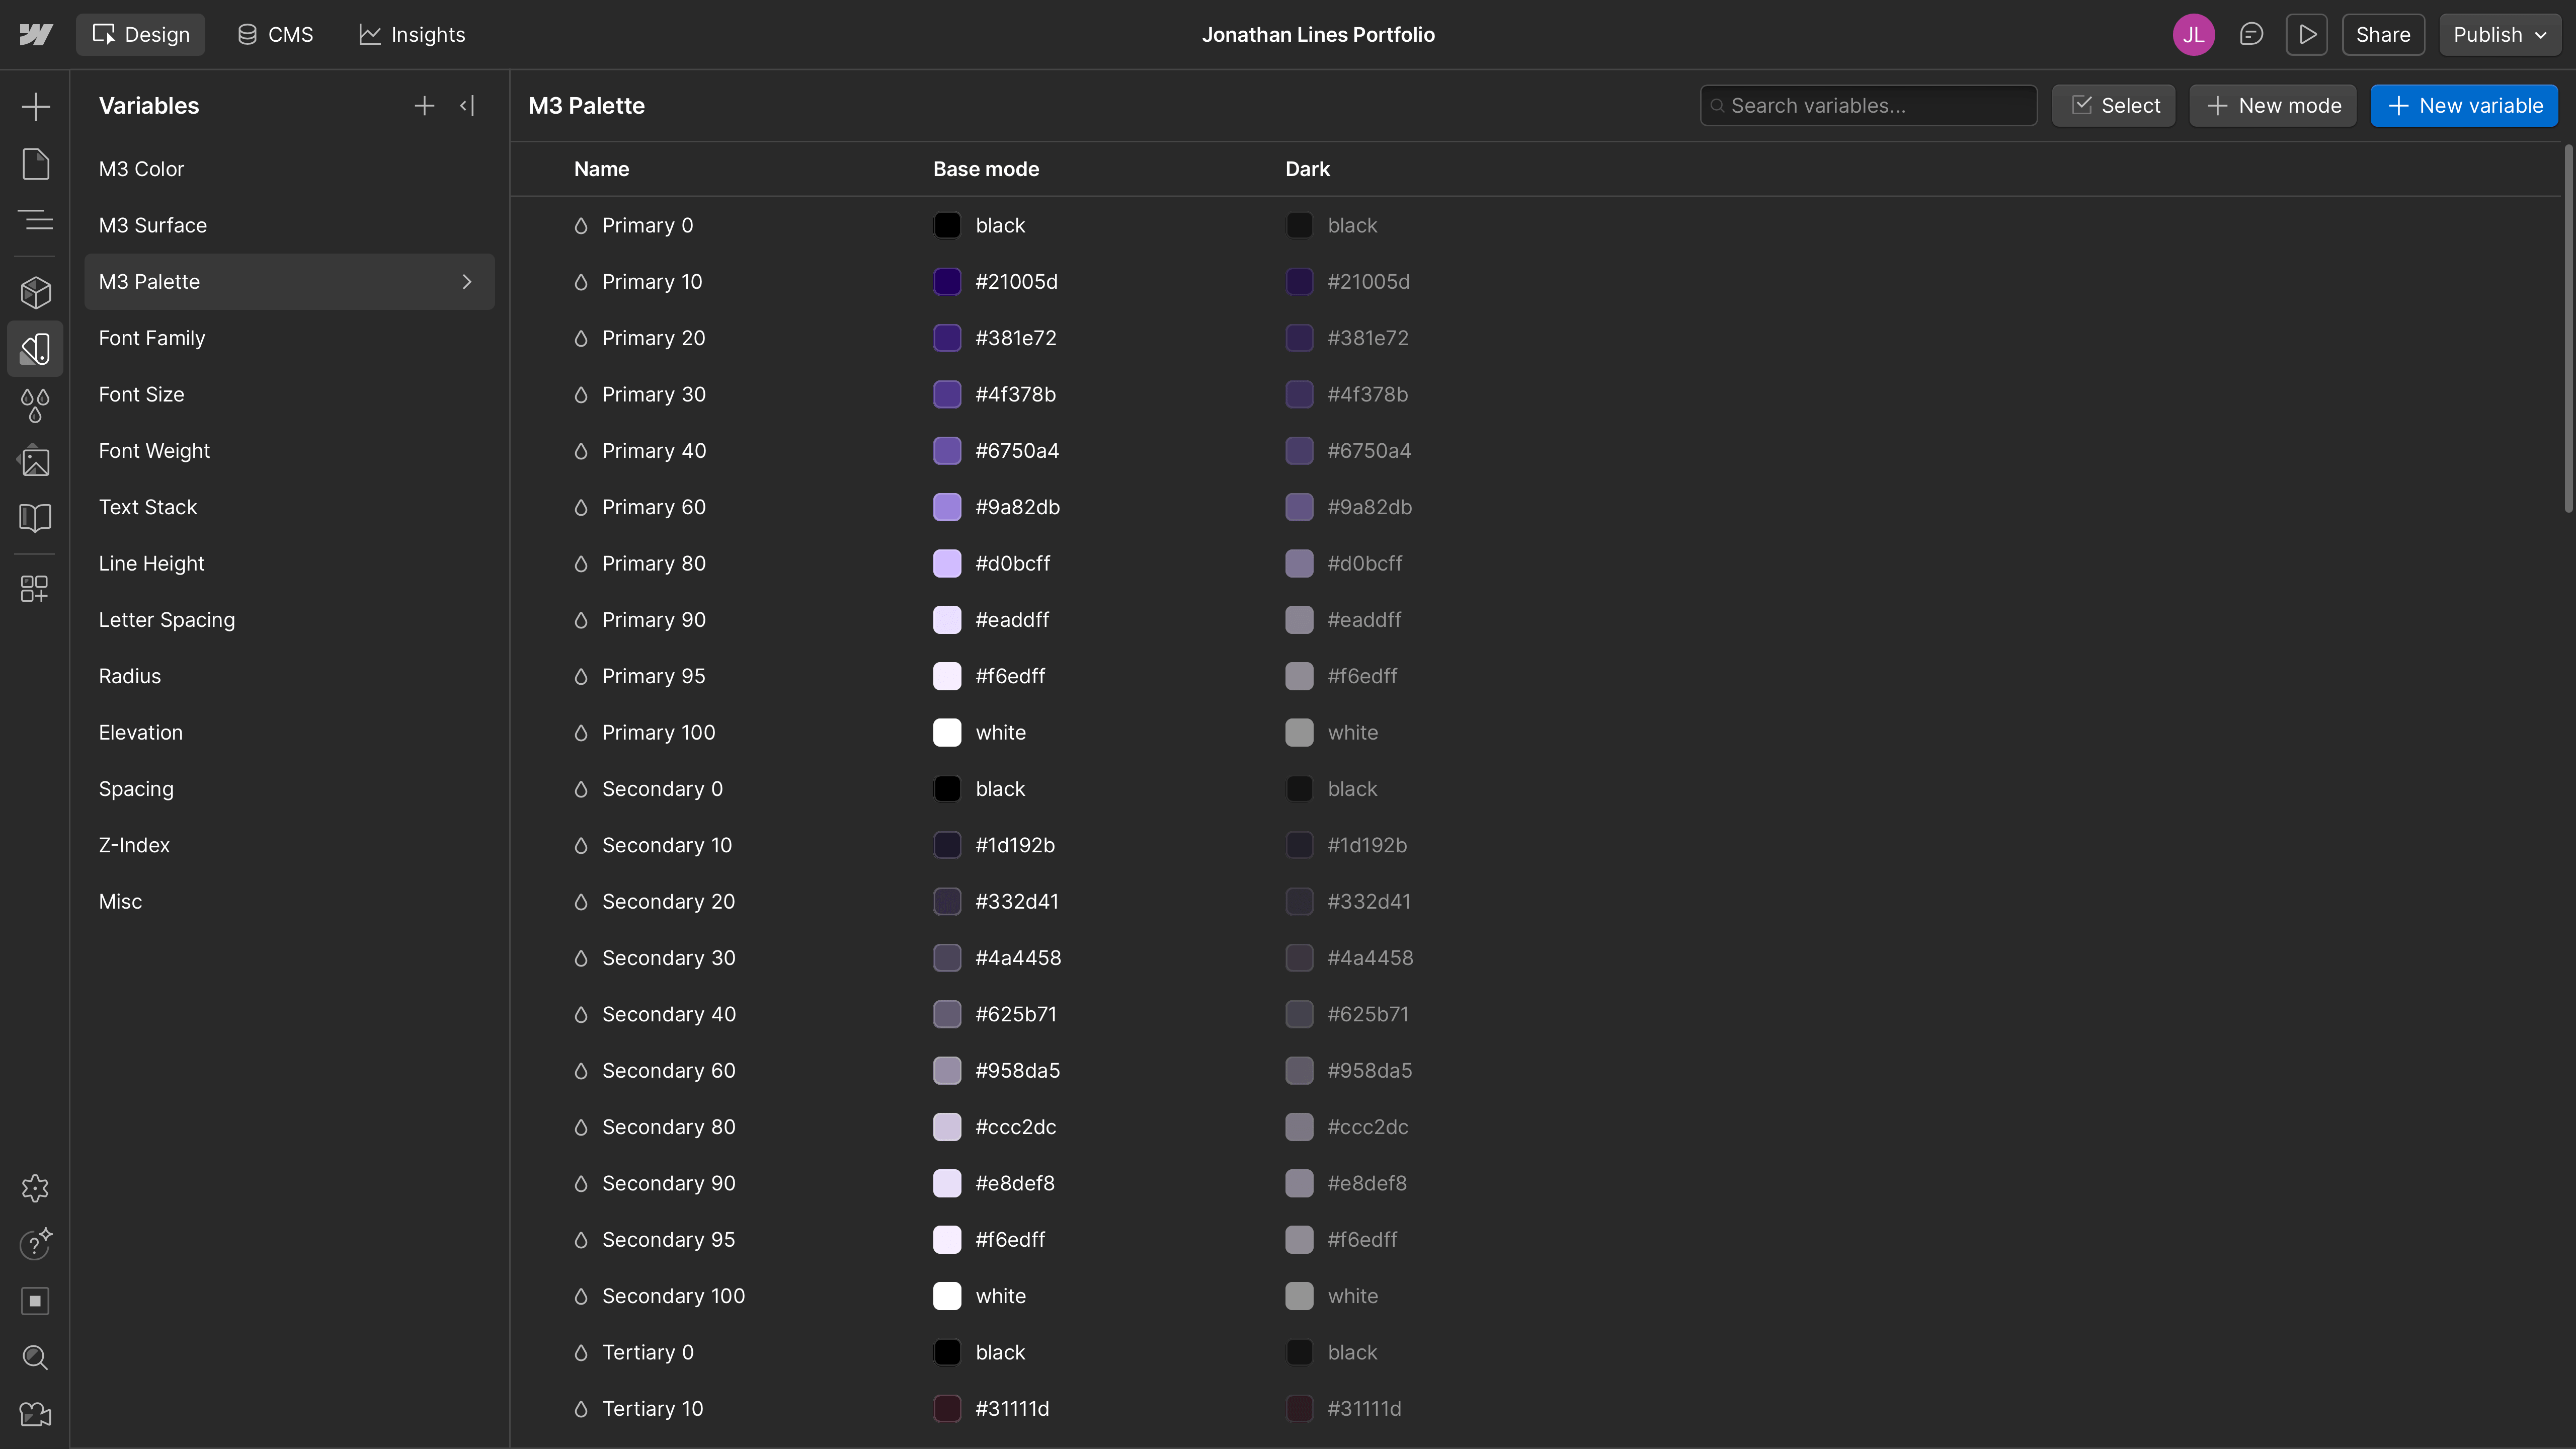Image resolution: width=2576 pixels, height=1449 pixels.
Task: Open the Add elements panel
Action: pyautogui.click(x=35, y=106)
